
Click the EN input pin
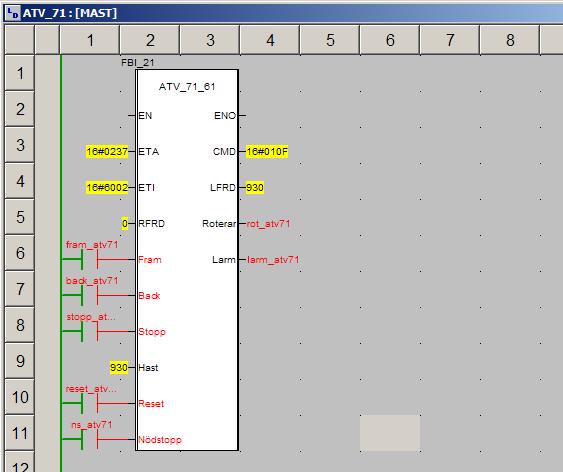[145, 116]
